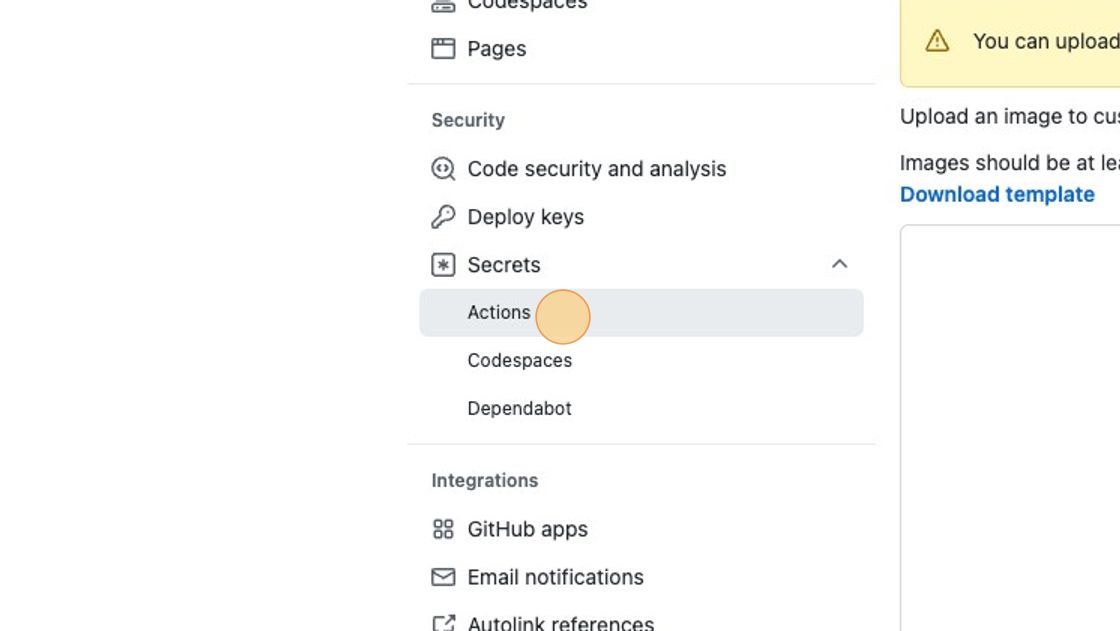Open Email notifications settings
The width and height of the screenshot is (1120, 631).
tap(555, 577)
